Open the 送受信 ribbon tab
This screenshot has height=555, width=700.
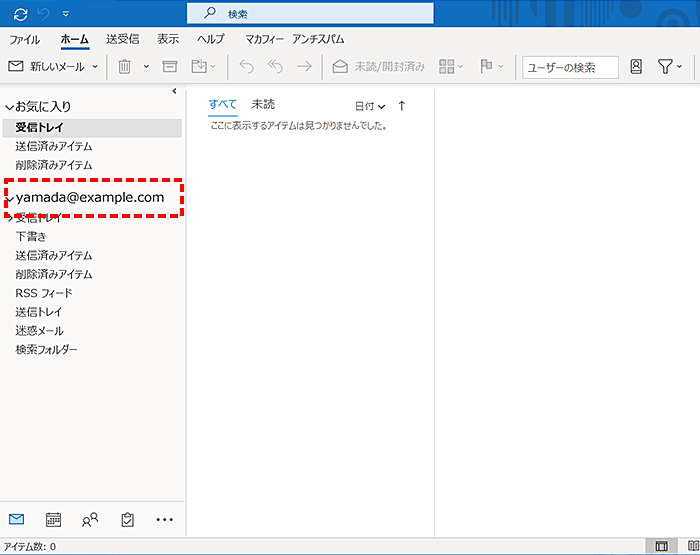(x=121, y=39)
